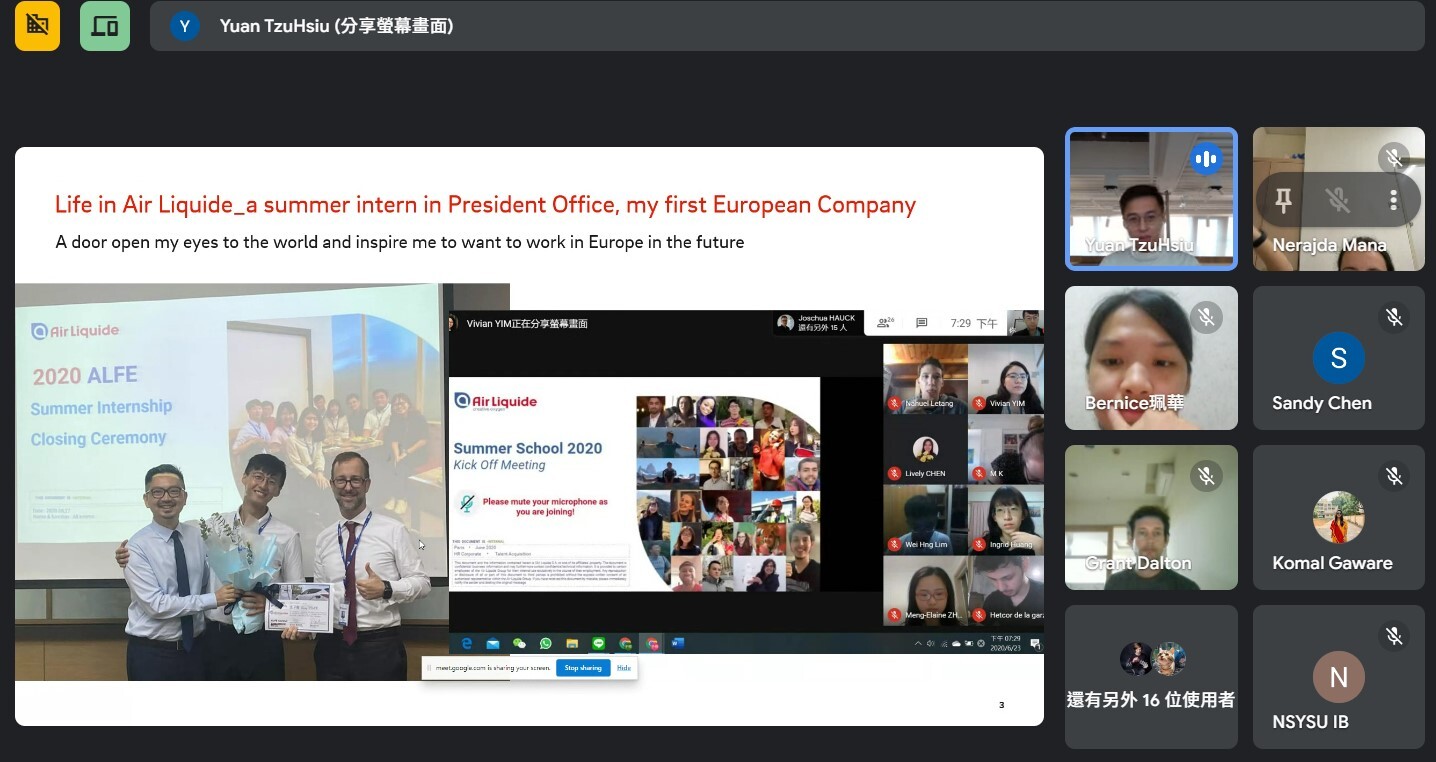
Task: Open more options on Nerajda Mana's tile
Action: coord(1392,201)
